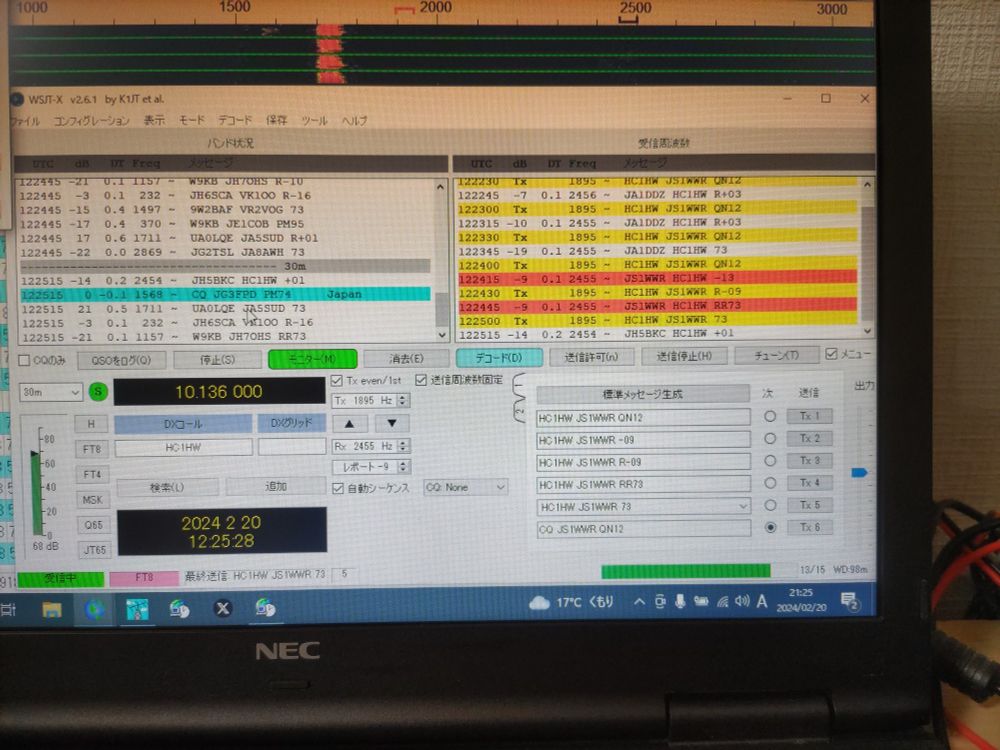Screen dimensions: 1000x750
Task: Select the next radio button for Tx 2
Action: 770,438
